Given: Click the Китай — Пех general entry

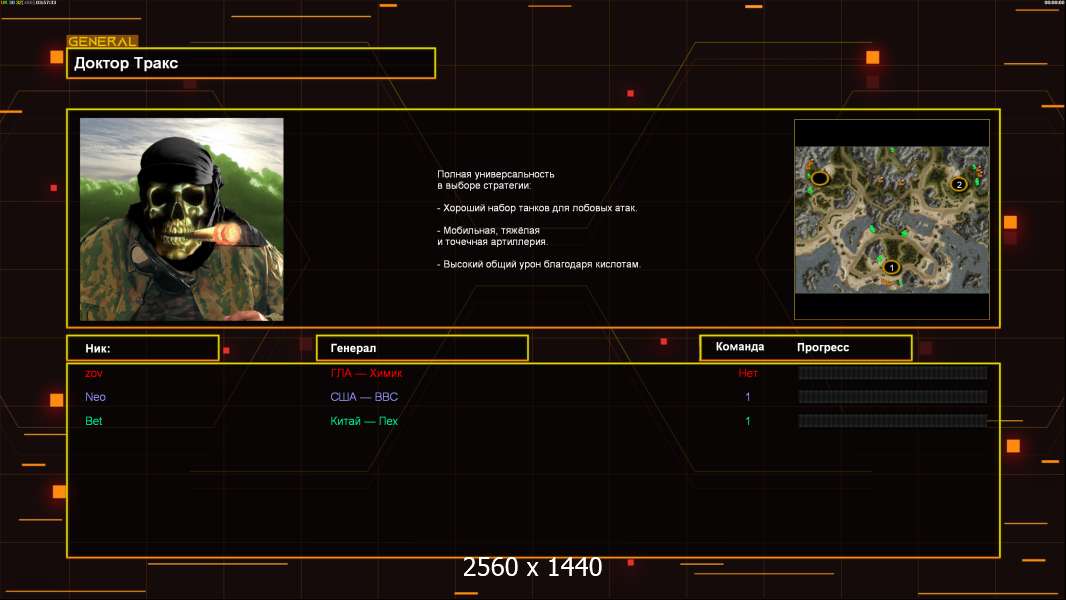Looking at the screenshot, I should pos(364,421).
